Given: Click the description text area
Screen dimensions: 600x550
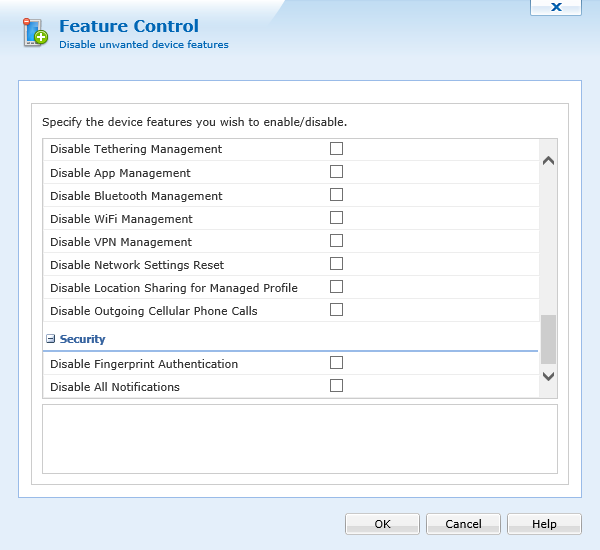Looking at the screenshot, I should (x=299, y=438).
